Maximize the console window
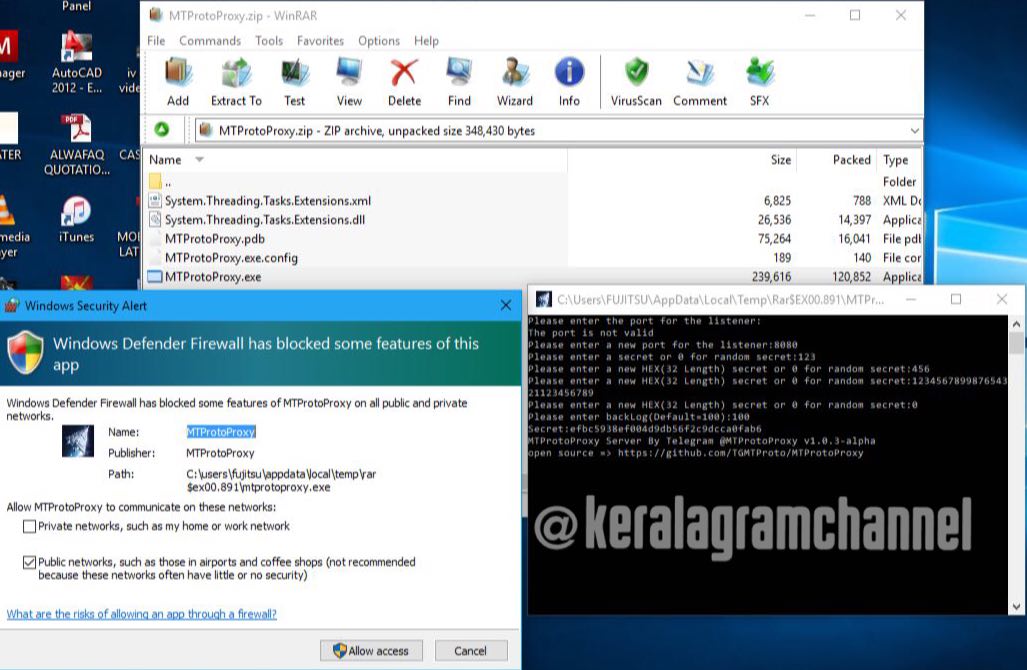Image resolution: width=1027 pixels, height=670 pixels. click(956, 299)
